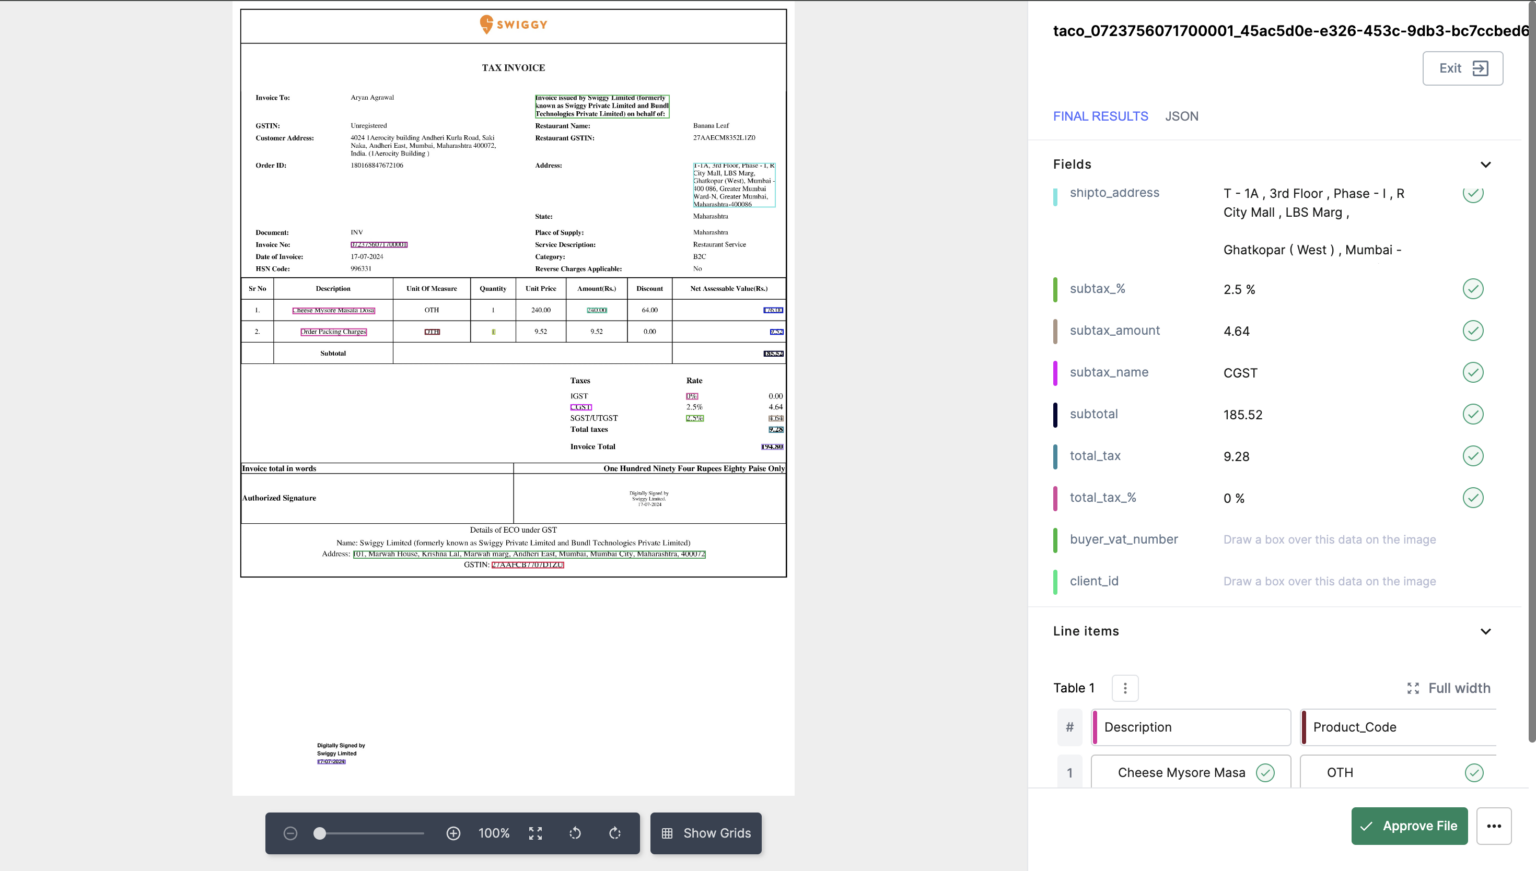This screenshot has width=1536, height=871.
Task: Enable Show Grids on the invoice
Action: 706,833
